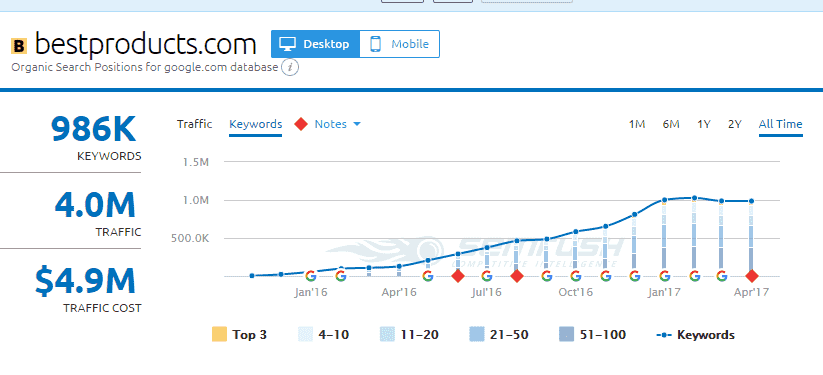Toggle the 51-100 legend series
This screenshot has height=375, width=823.
[x=593, y=335]
